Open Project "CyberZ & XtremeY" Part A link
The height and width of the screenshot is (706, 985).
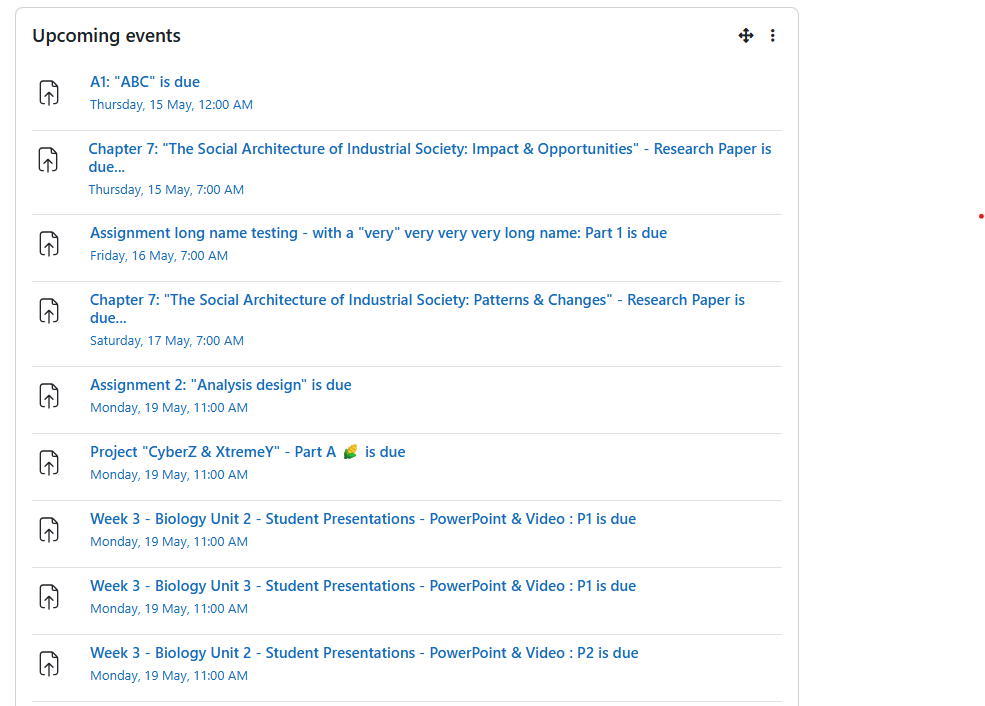248,452
